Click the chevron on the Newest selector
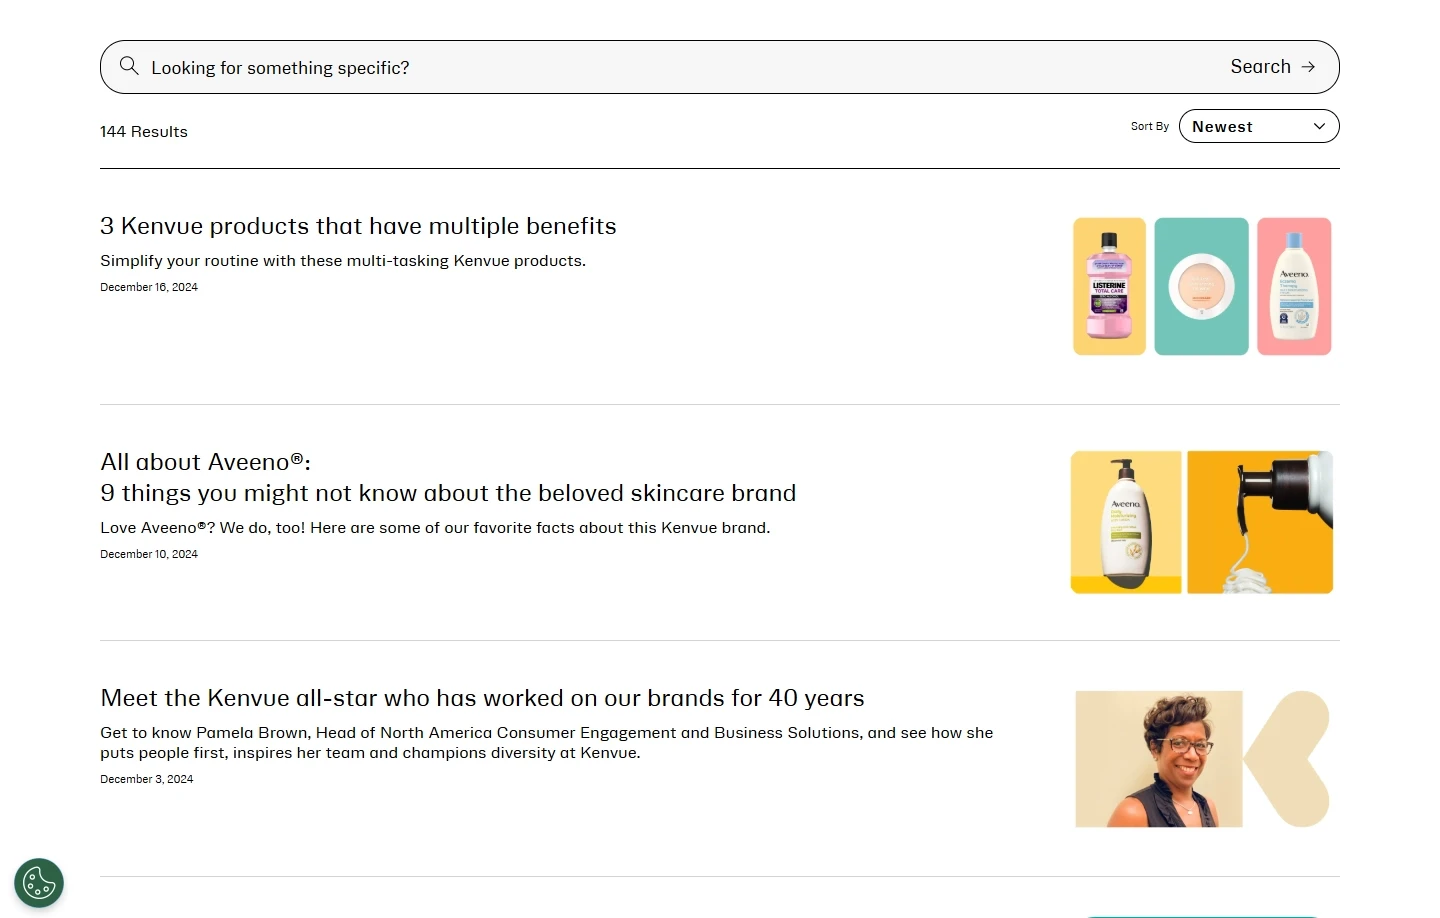This screenshot has width=1440, height=918. (x=1318, y=126)
